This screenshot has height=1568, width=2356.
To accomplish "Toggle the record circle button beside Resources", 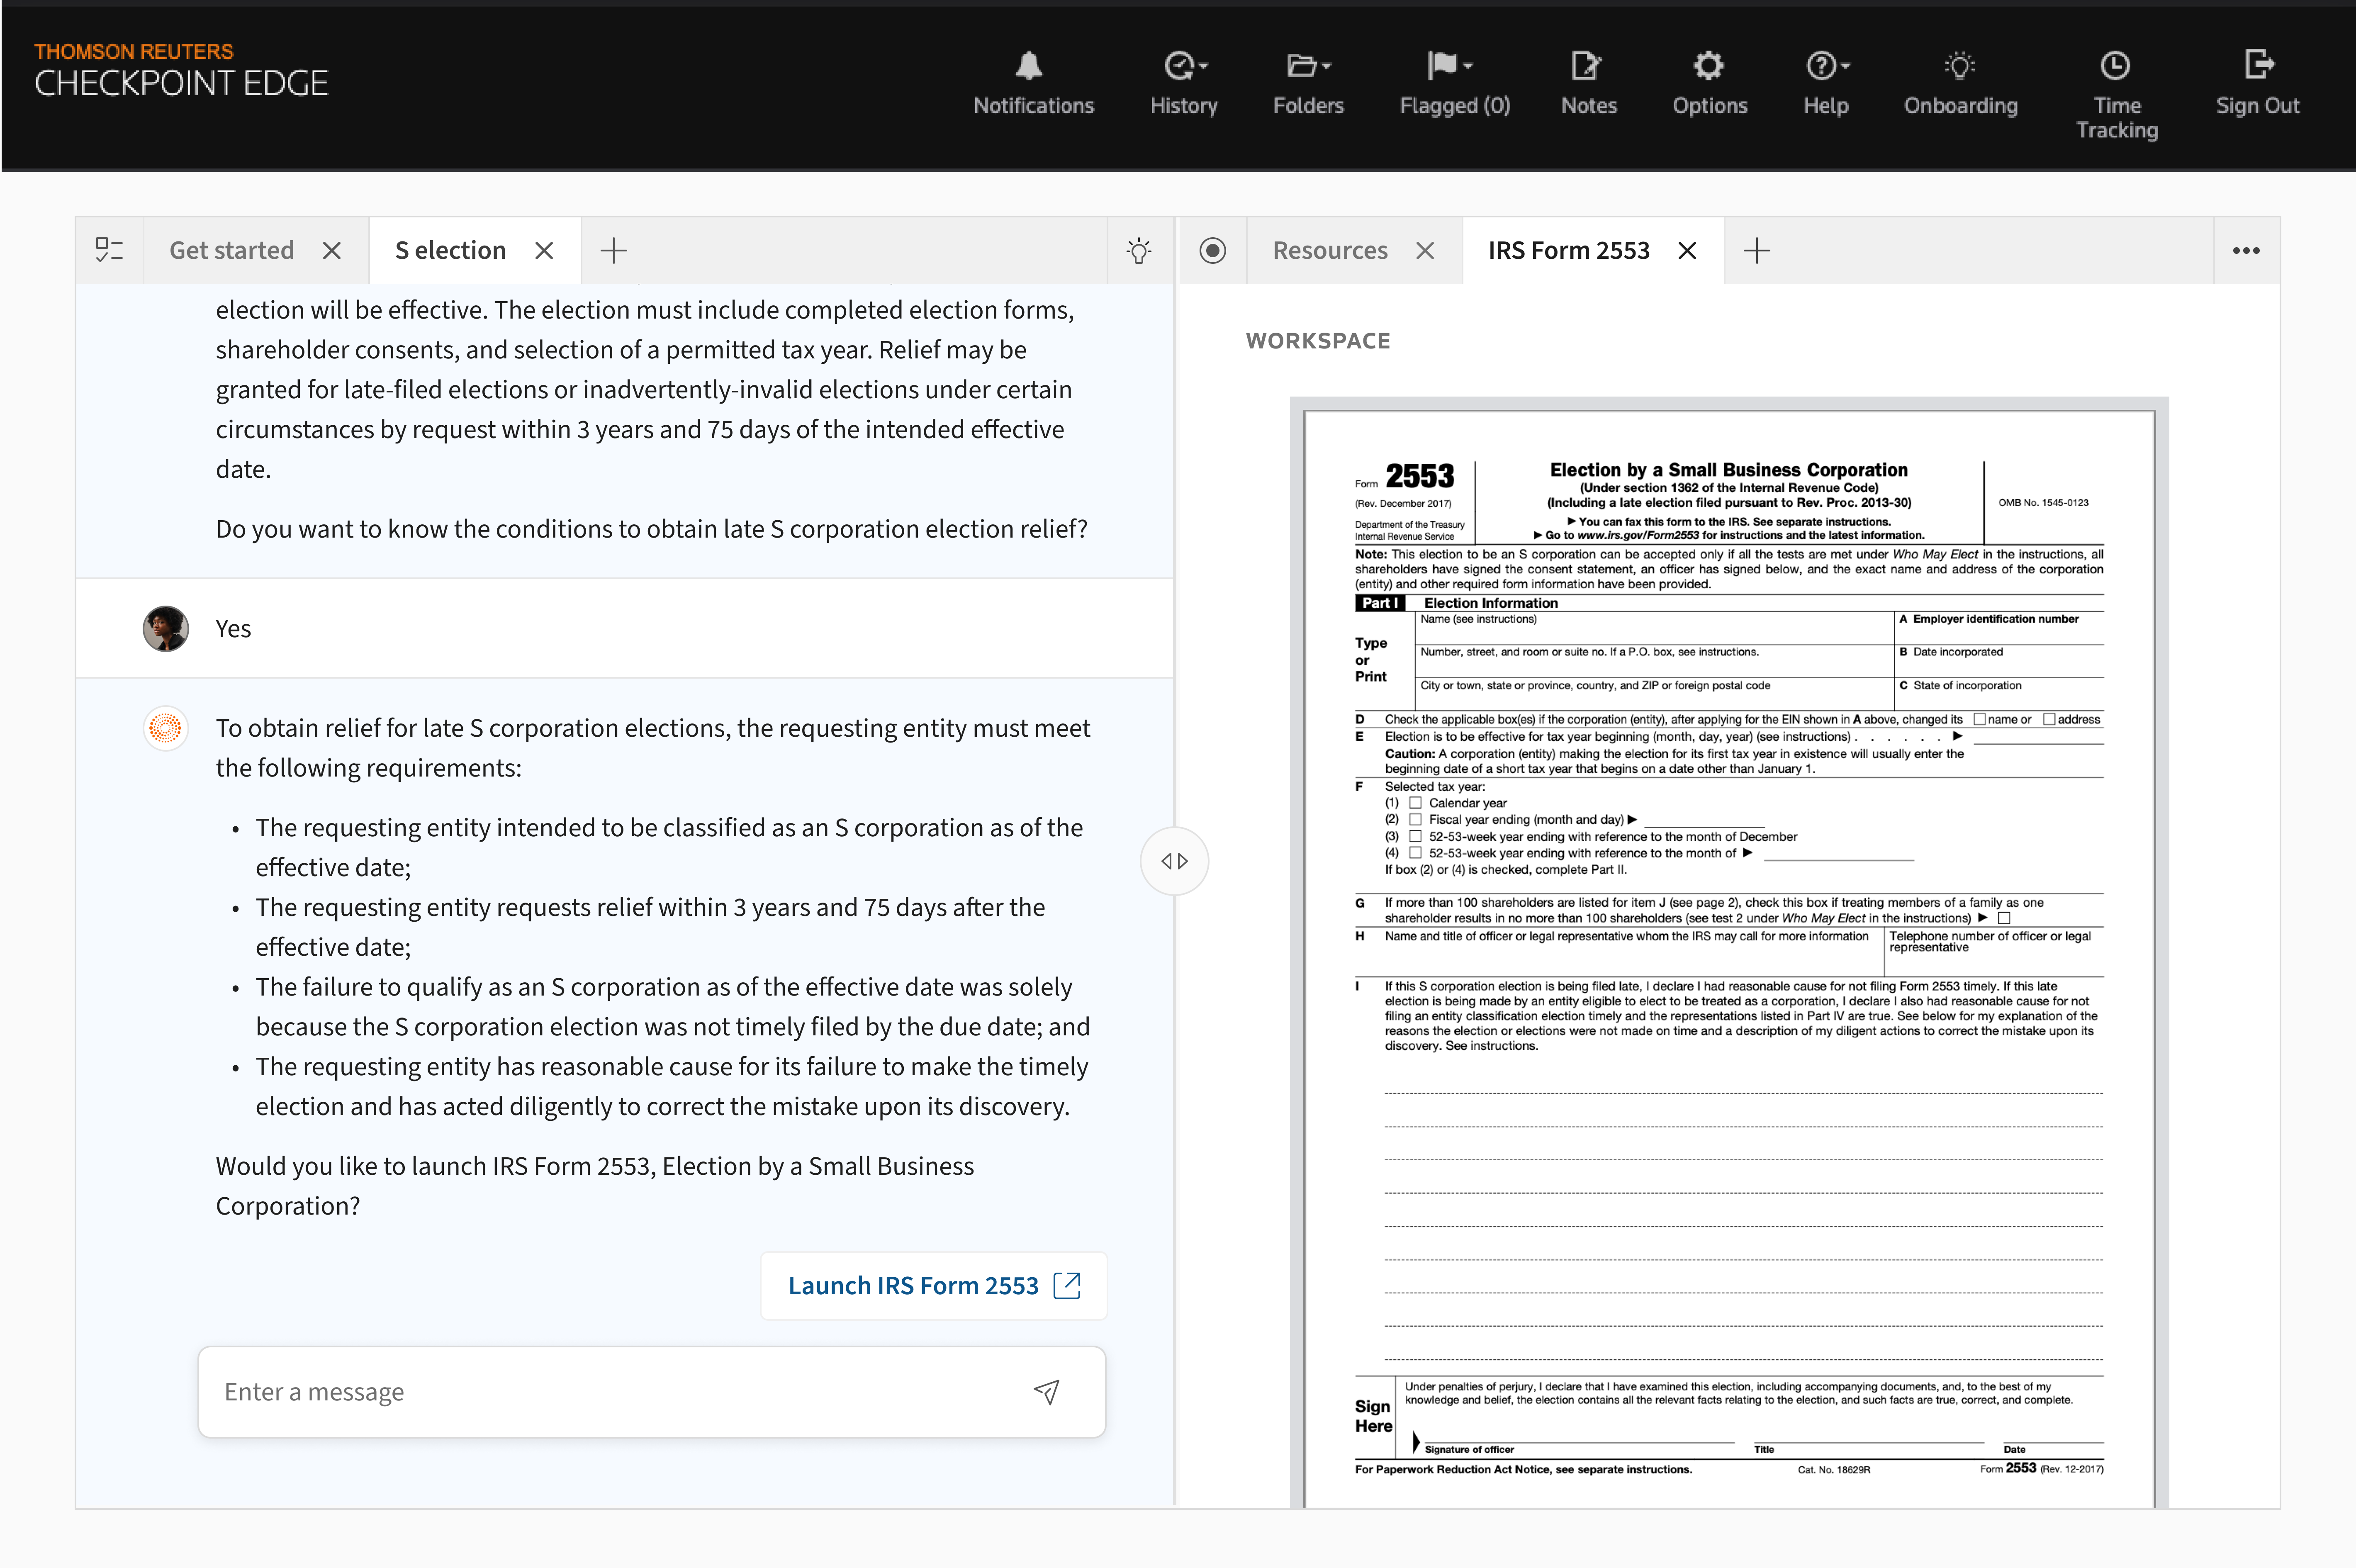I will click(x=1212, y=250).
